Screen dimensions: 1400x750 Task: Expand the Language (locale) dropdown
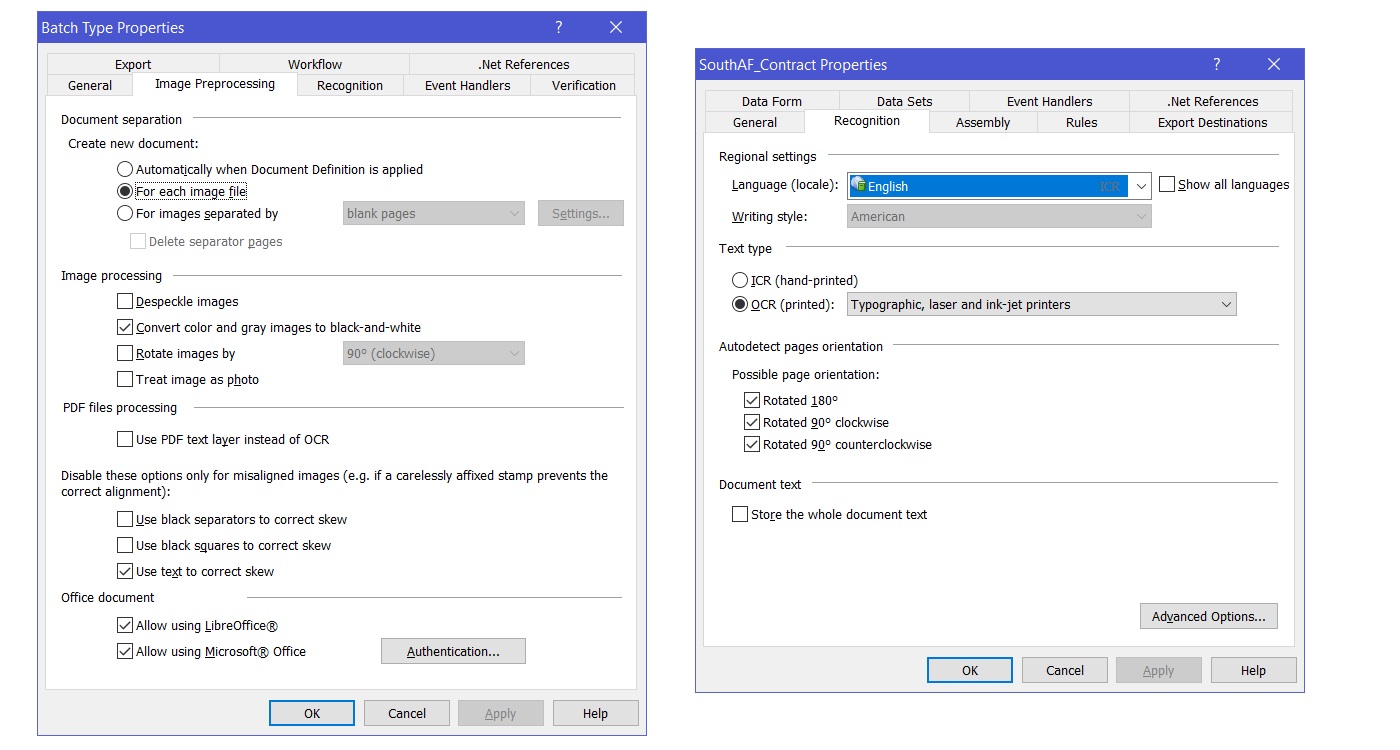[x=1141, y=186]
